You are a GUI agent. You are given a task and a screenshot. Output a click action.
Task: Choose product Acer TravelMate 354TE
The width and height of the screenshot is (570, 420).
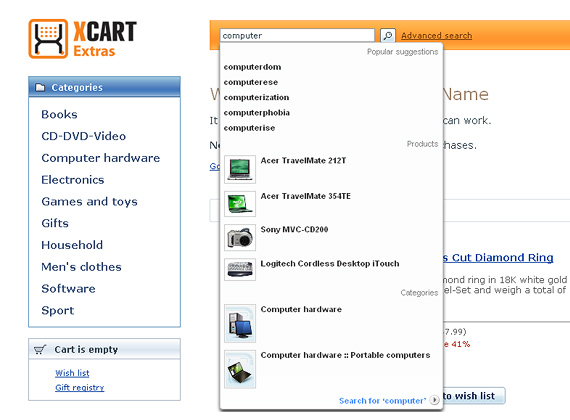(305, 196)
